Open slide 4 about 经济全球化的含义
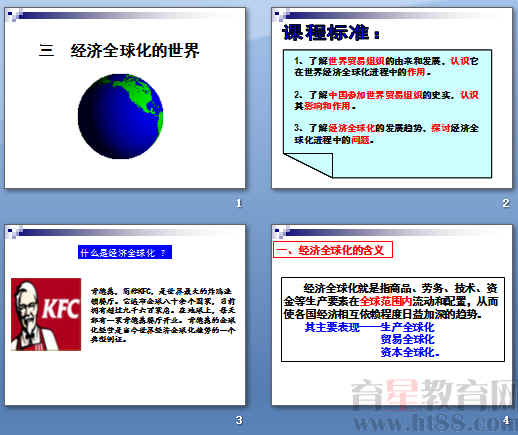 tap(392, 315)
